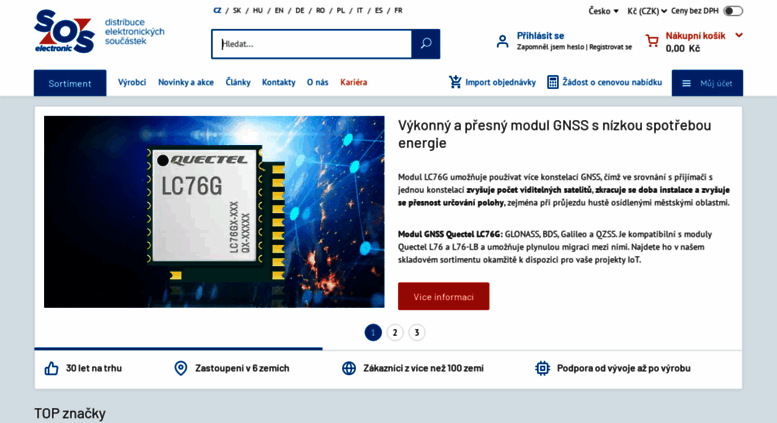Switch language to RO
Screen dimensions: 777x423
tap(321, 10)
